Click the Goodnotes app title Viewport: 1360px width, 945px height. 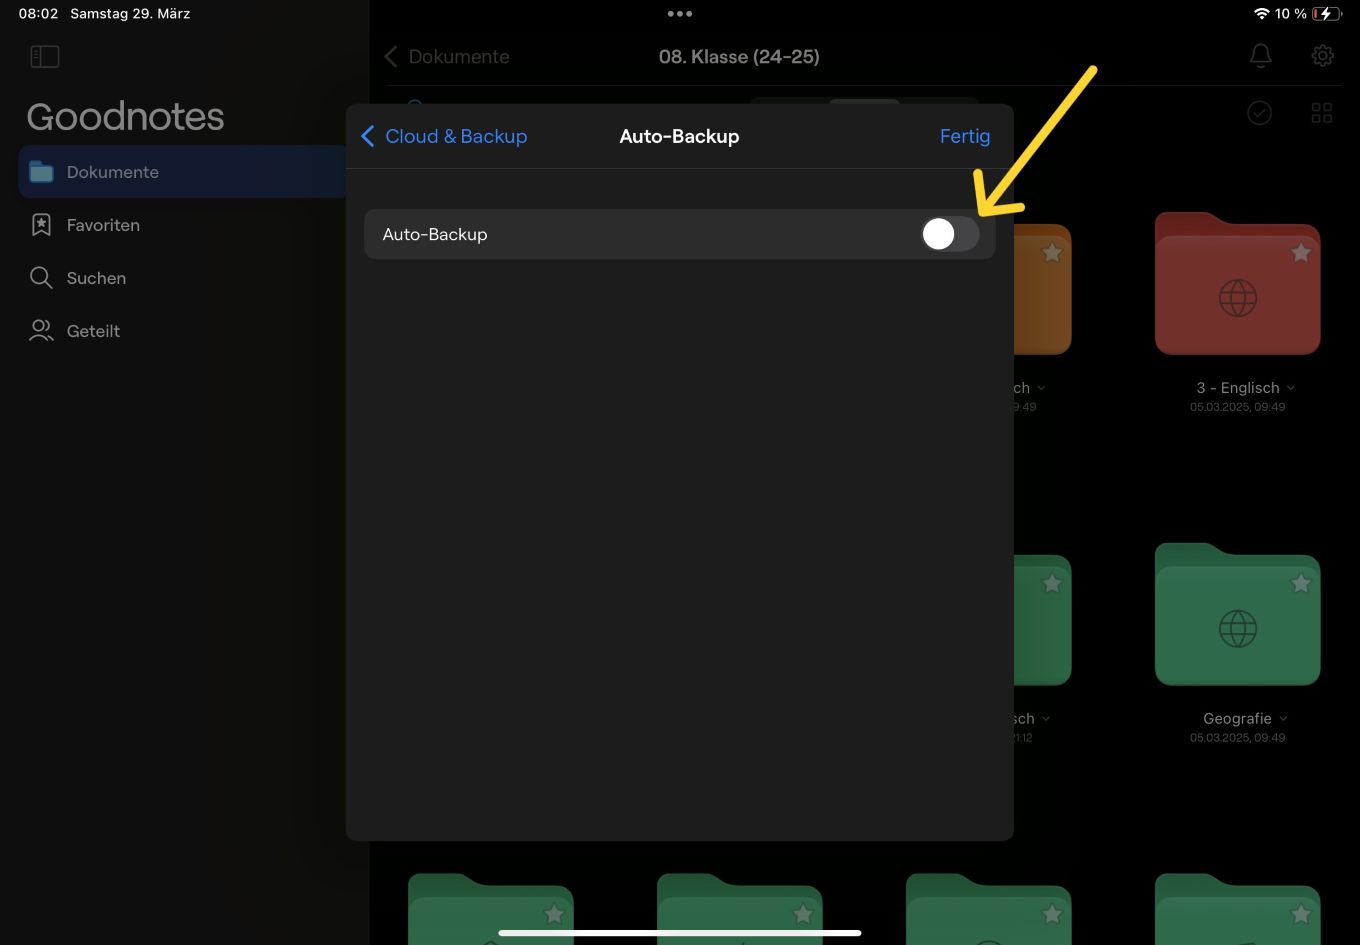click(125, 117)
